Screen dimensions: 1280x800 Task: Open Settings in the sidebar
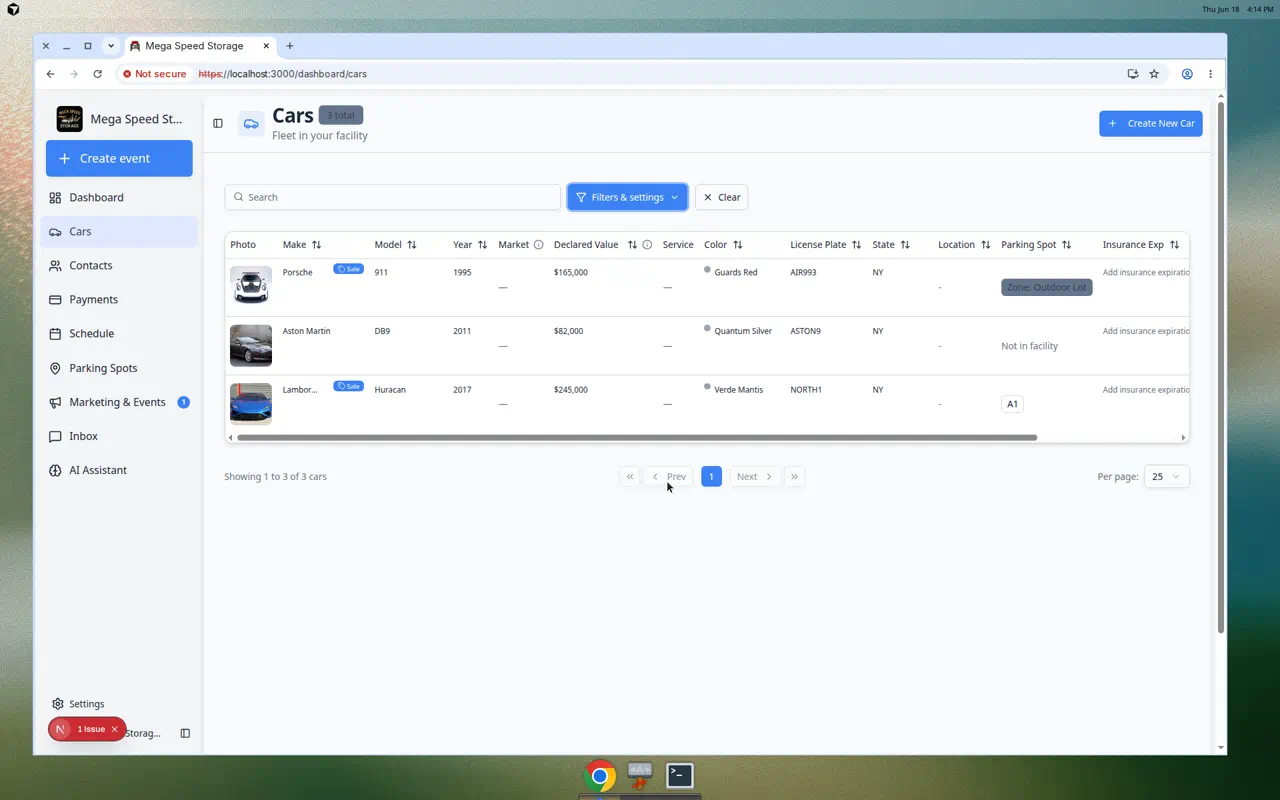coord(119,704)
